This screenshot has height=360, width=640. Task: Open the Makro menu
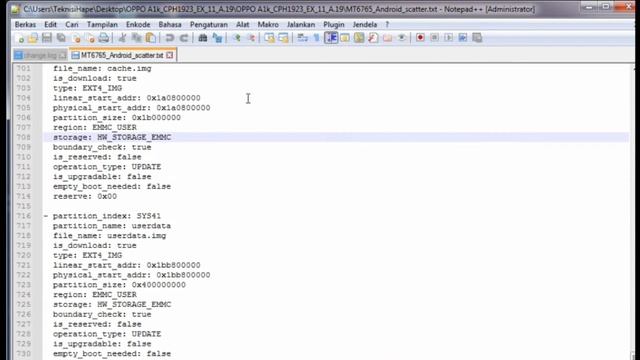(268, 24)
